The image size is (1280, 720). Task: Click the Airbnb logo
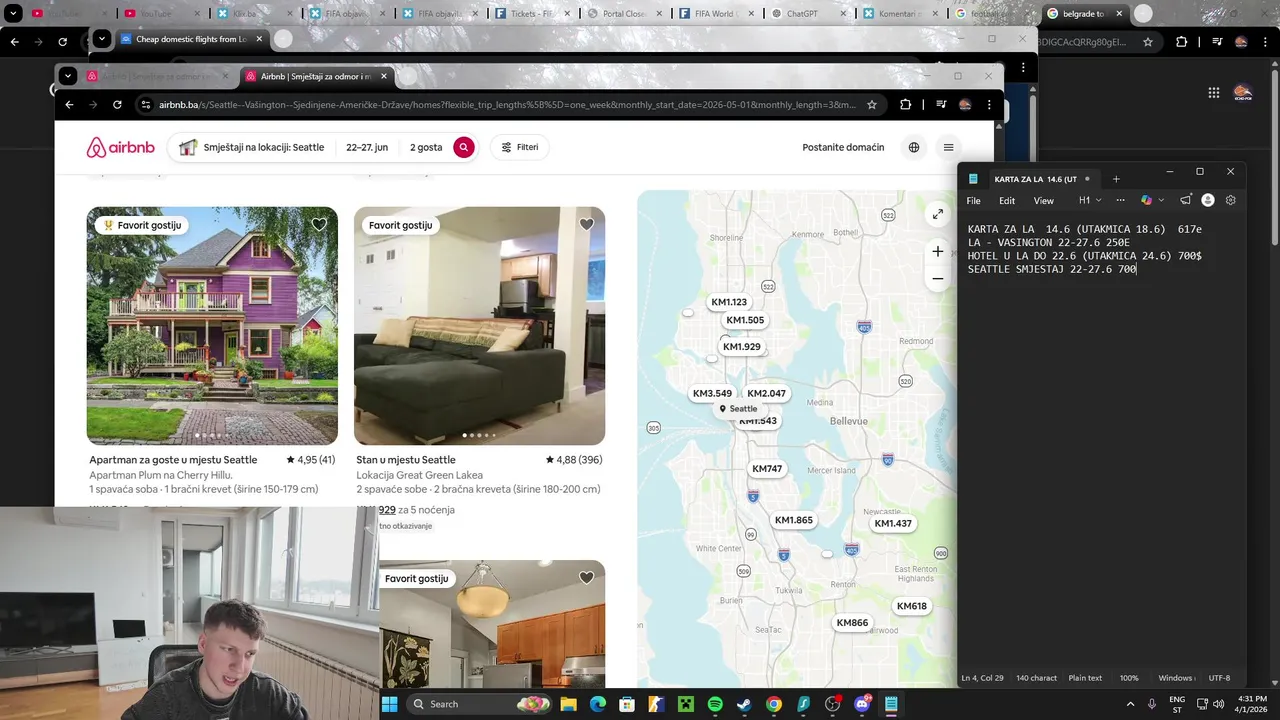[120, 147]
